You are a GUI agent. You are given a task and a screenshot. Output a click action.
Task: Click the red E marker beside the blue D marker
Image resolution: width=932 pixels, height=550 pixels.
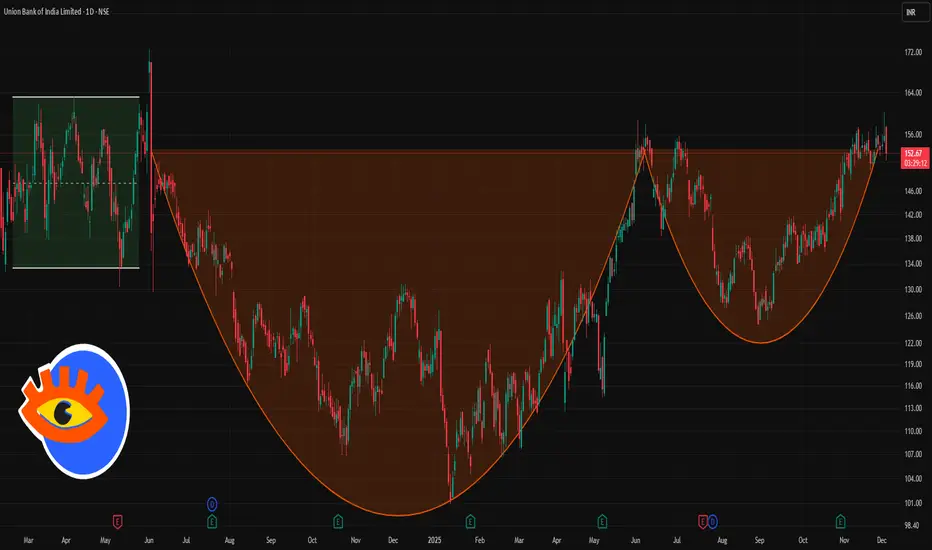[702, 522]
